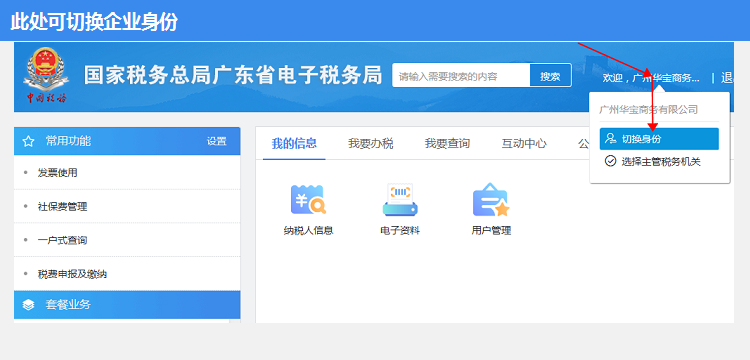Open the 用户管理 icon

pos(491,199)
